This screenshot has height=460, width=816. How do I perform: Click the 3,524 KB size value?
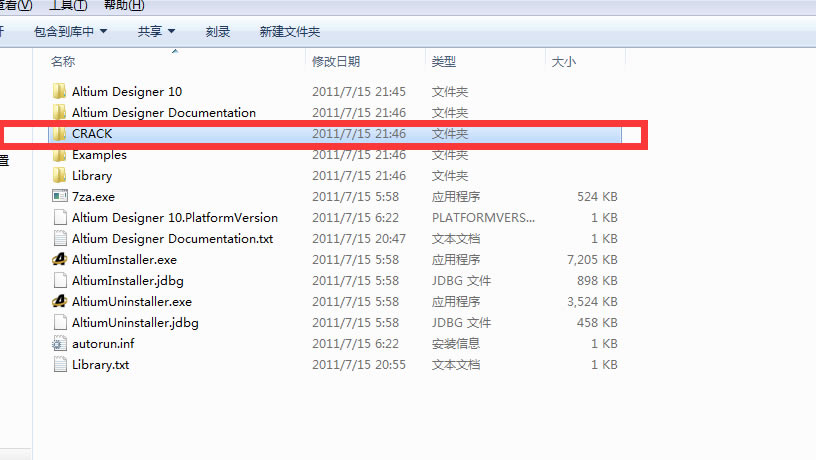coord(592,302)
